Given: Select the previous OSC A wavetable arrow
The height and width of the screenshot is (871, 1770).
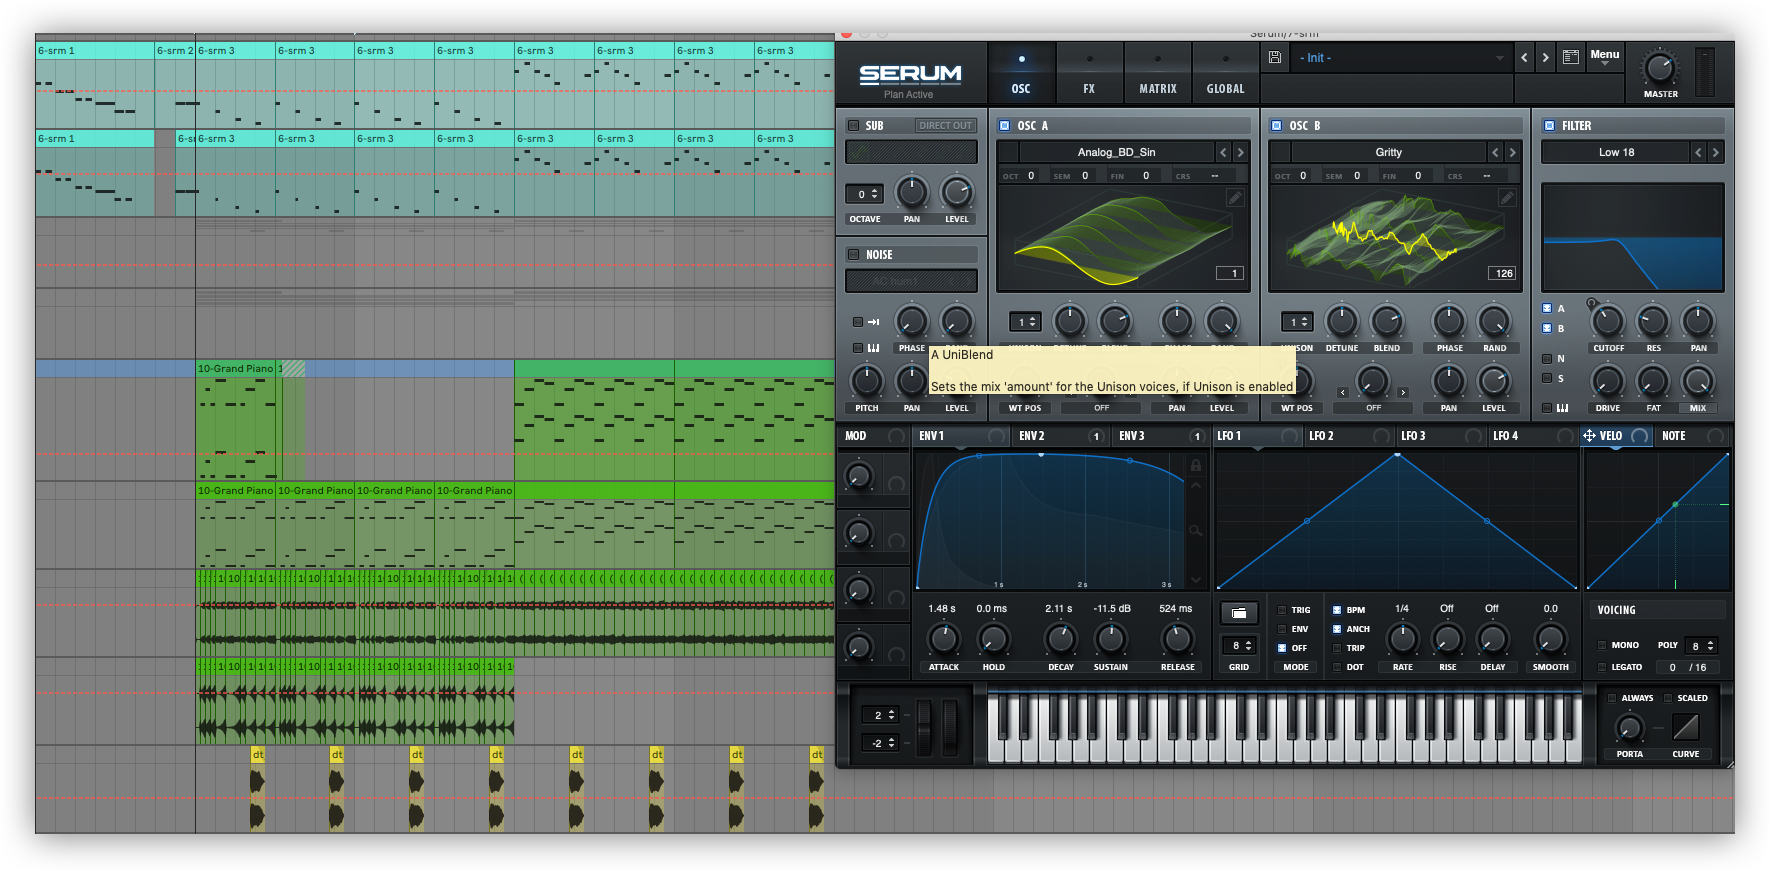Looking at the screenshot, I should coord(1223,152).
